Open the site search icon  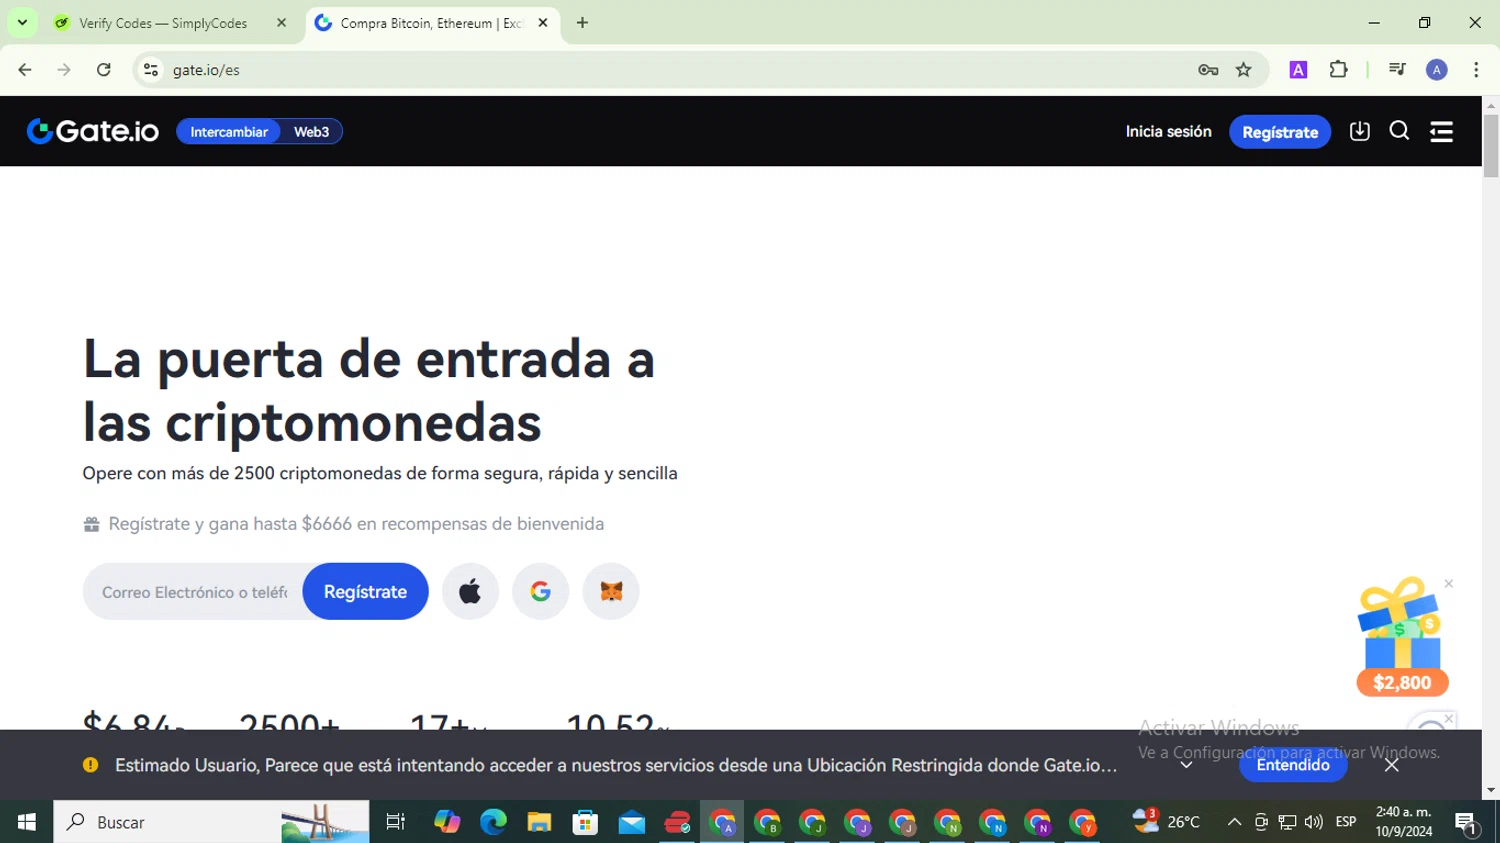[x=1399, y=131]
